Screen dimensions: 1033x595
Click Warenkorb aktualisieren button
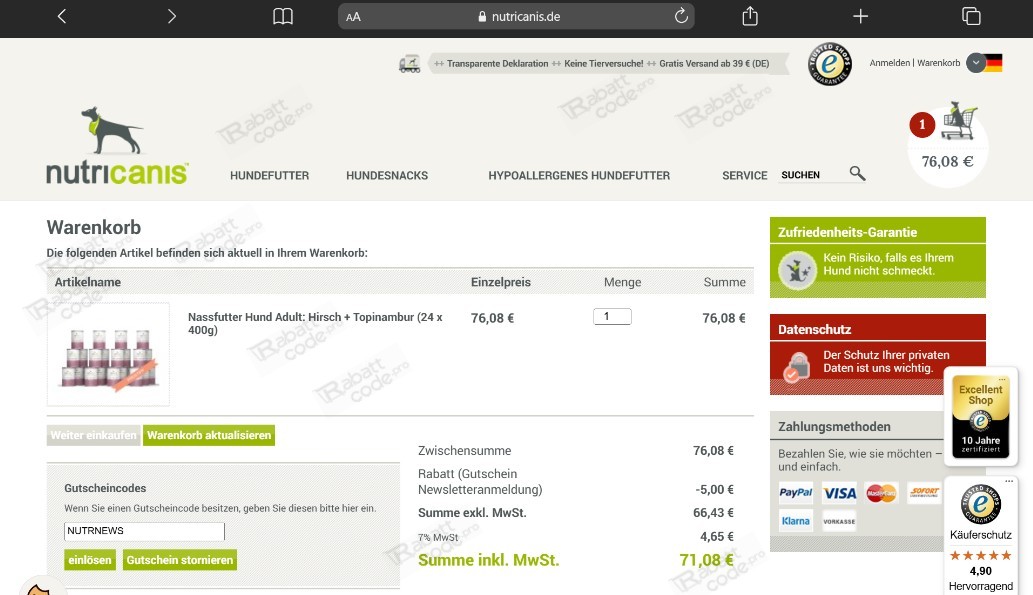tap(209, 436)
